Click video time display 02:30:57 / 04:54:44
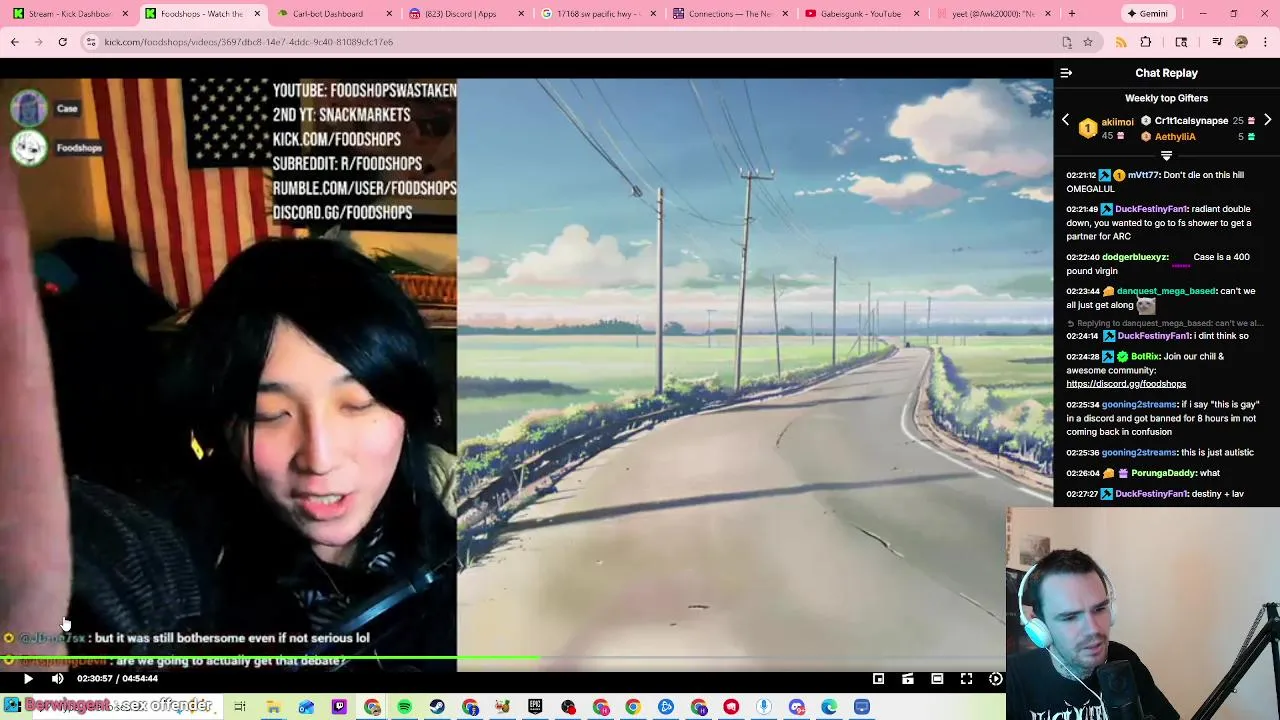 (x=118, y=679)
